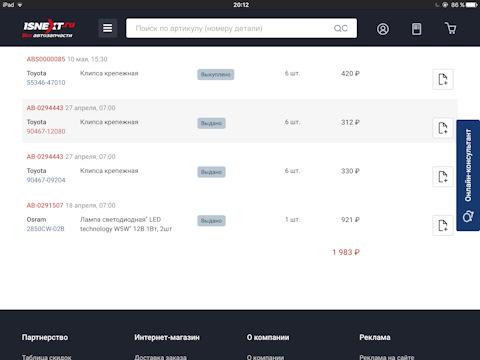Viewport: 480px width, 360px height.
Task: Open part number 55346-47010 link
Action: (x=46, y=83)
